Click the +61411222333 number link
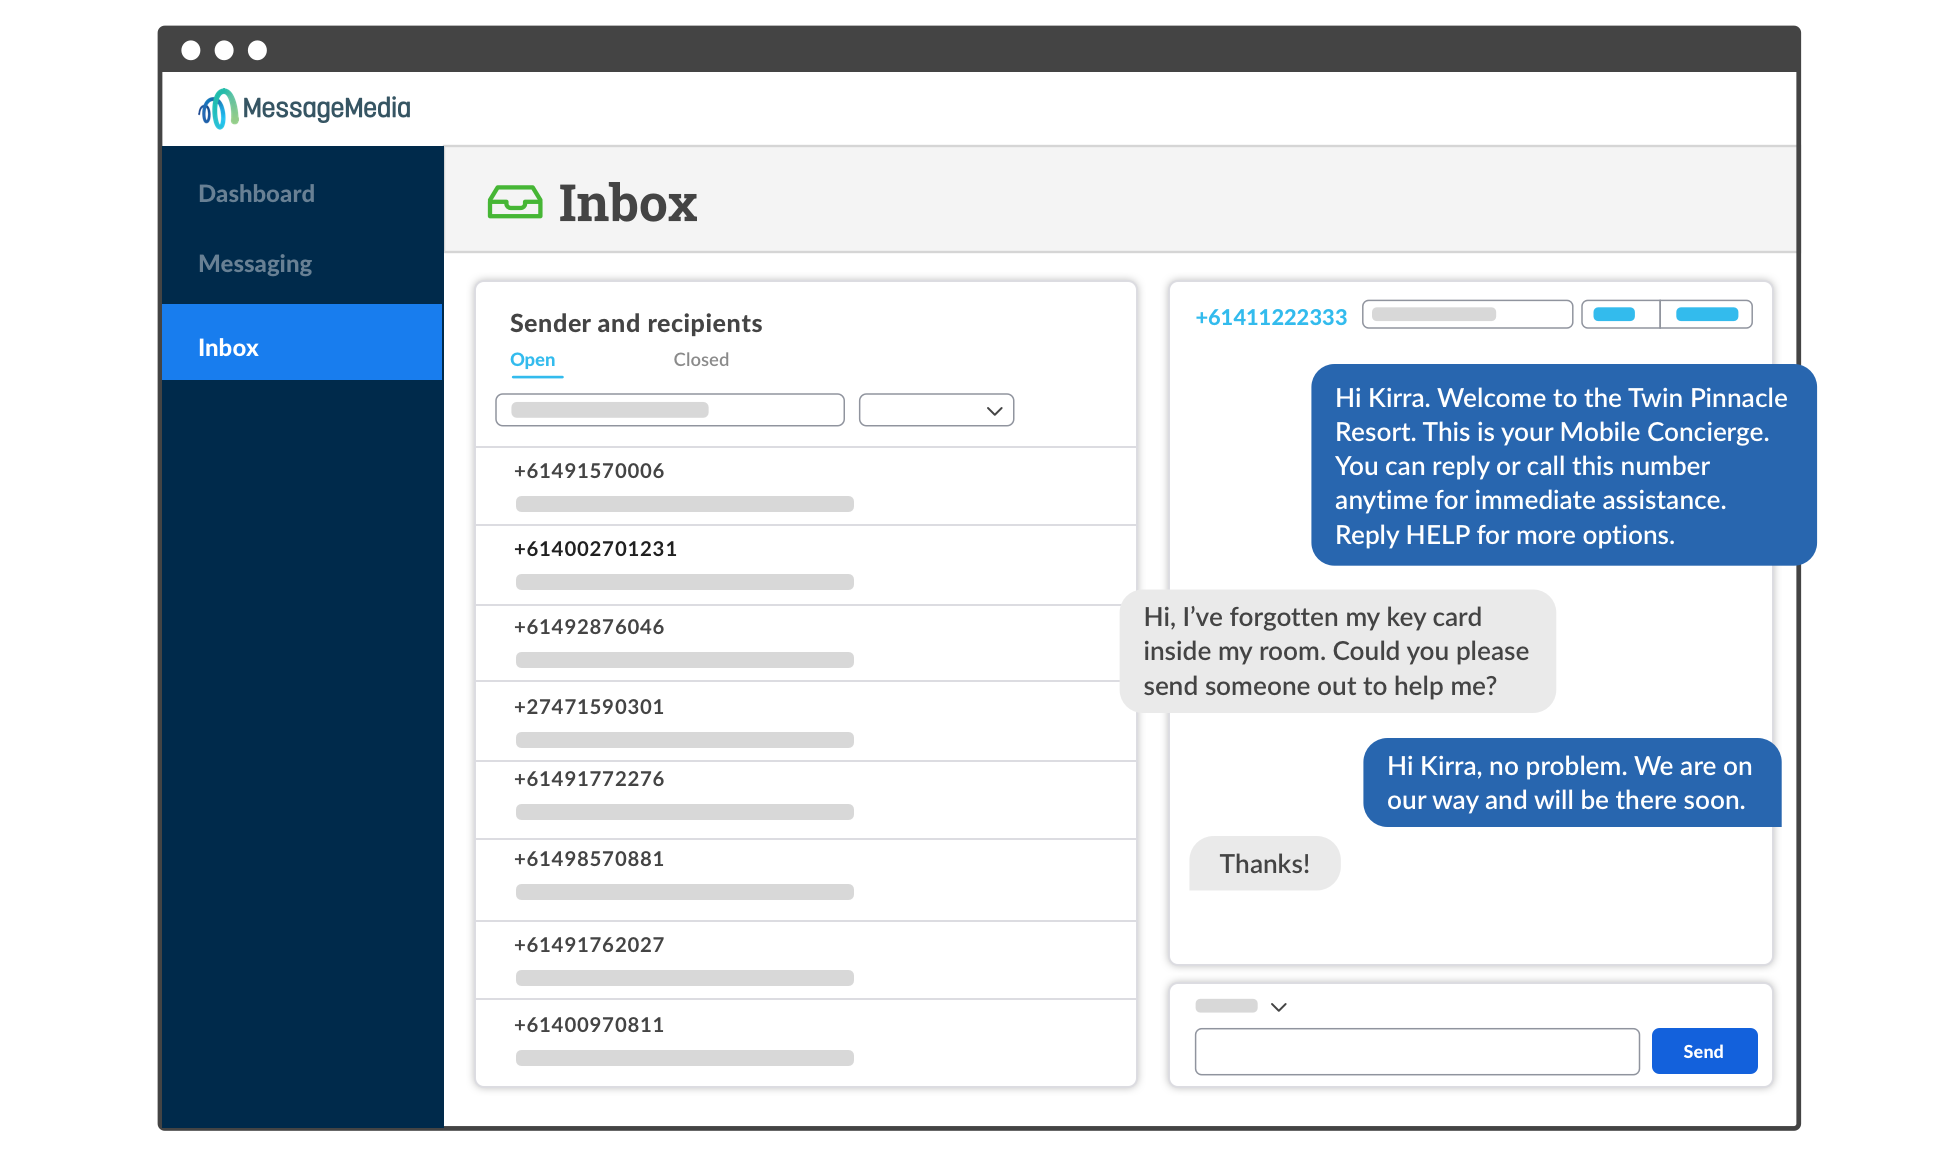Screen dimensions: 1956x1166 tap(1271, 318)
